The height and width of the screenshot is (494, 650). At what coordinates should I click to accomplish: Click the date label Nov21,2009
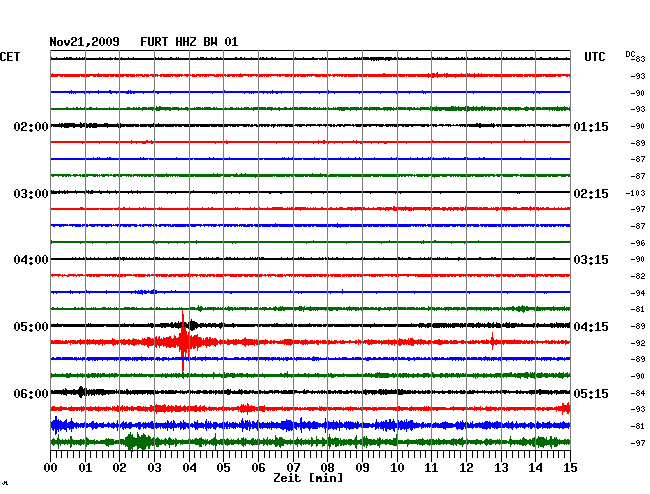[x=85, y=42]
